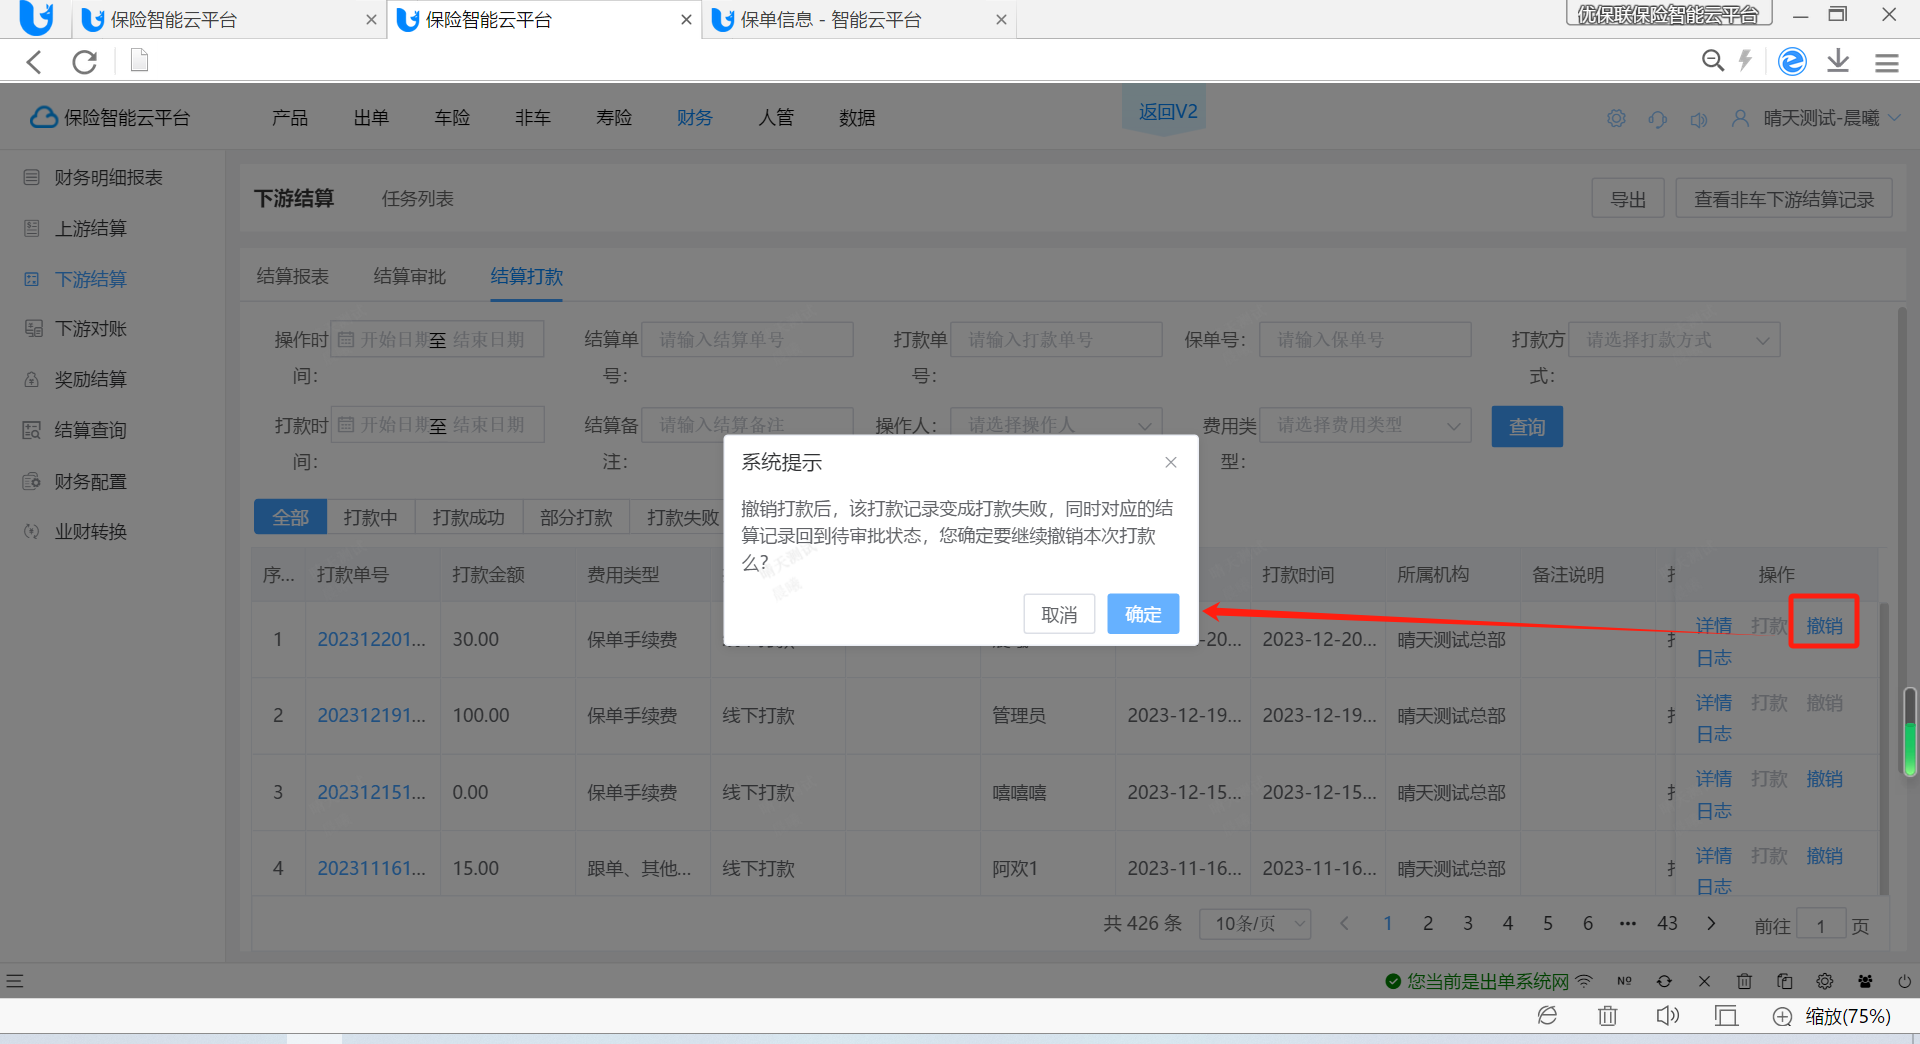Open 下游对账 in the sidebar

tap(90, 329)
